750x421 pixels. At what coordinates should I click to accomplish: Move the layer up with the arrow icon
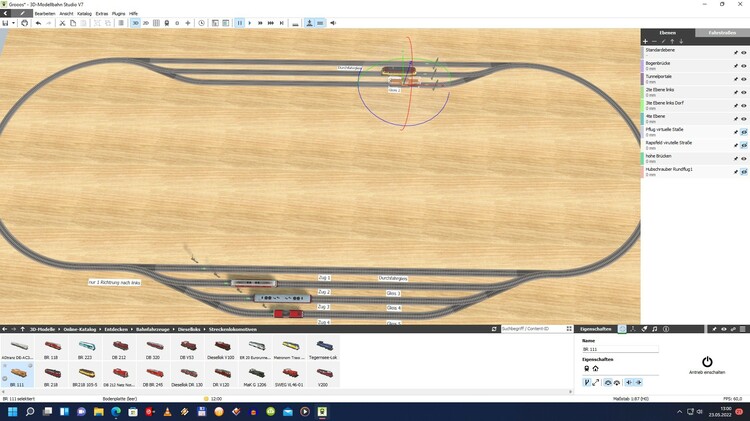click(672, 42)
